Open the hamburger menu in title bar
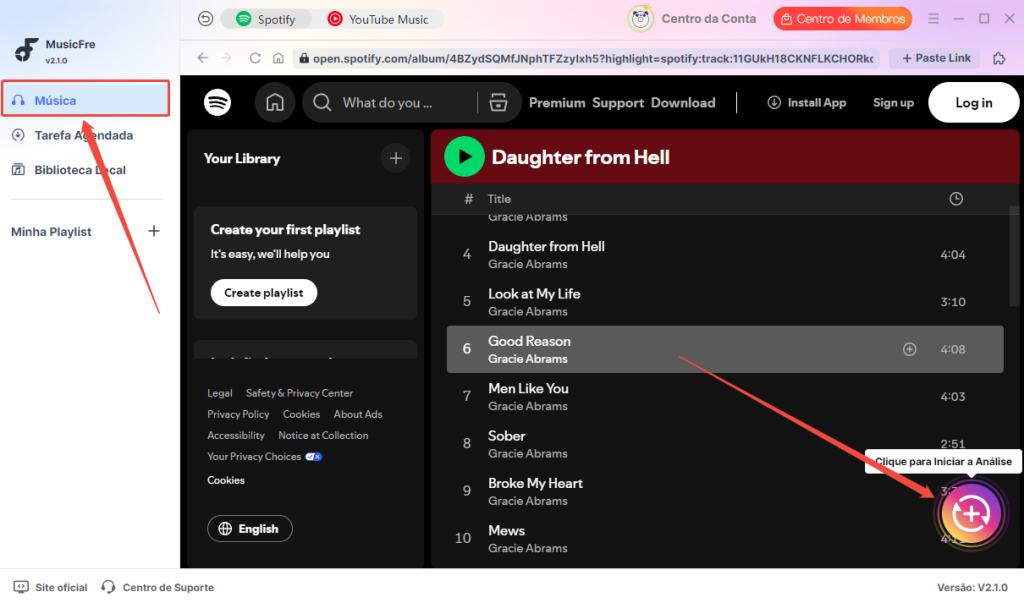This screenshot has width=1024, height=603. click(933, 19)
